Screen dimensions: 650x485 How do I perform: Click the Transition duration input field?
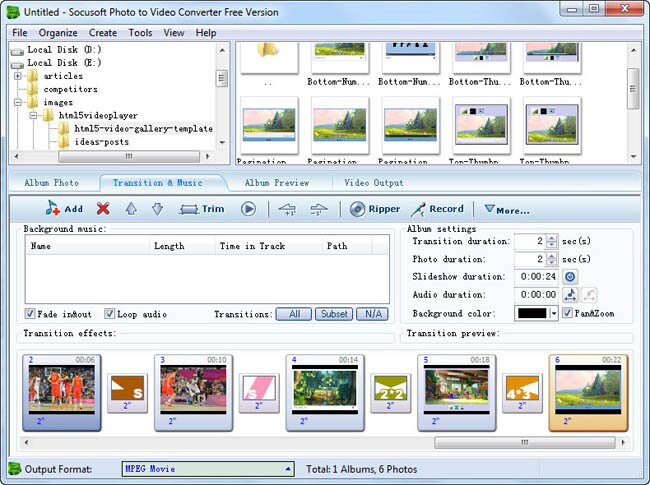530,241
